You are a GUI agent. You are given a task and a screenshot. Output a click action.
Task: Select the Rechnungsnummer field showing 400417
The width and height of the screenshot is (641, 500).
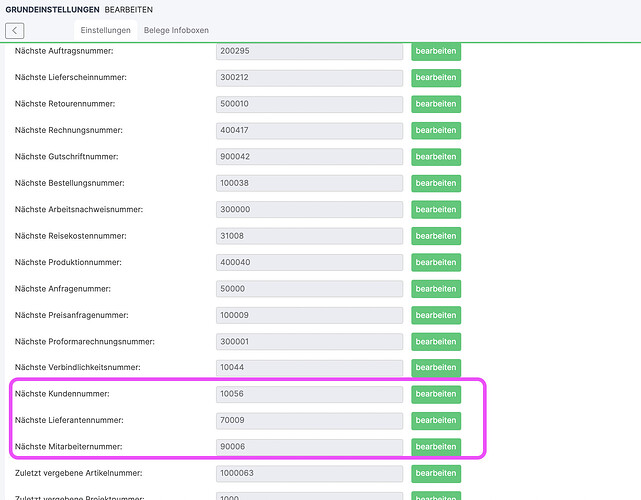309,130
